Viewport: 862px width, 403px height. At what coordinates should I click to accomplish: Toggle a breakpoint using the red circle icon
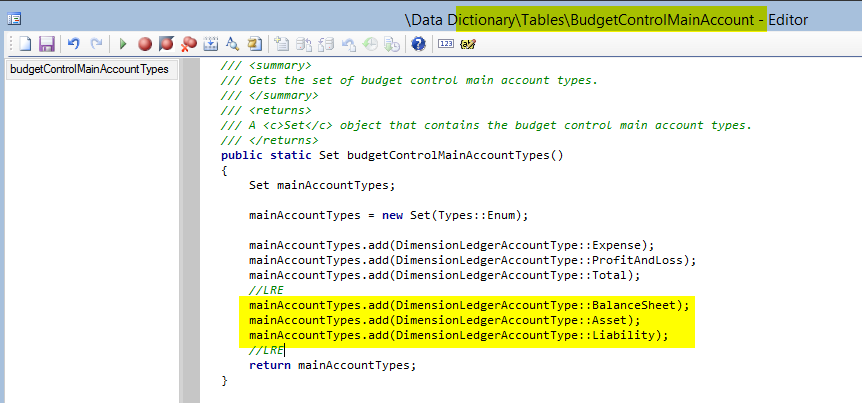tap(144, 44)
